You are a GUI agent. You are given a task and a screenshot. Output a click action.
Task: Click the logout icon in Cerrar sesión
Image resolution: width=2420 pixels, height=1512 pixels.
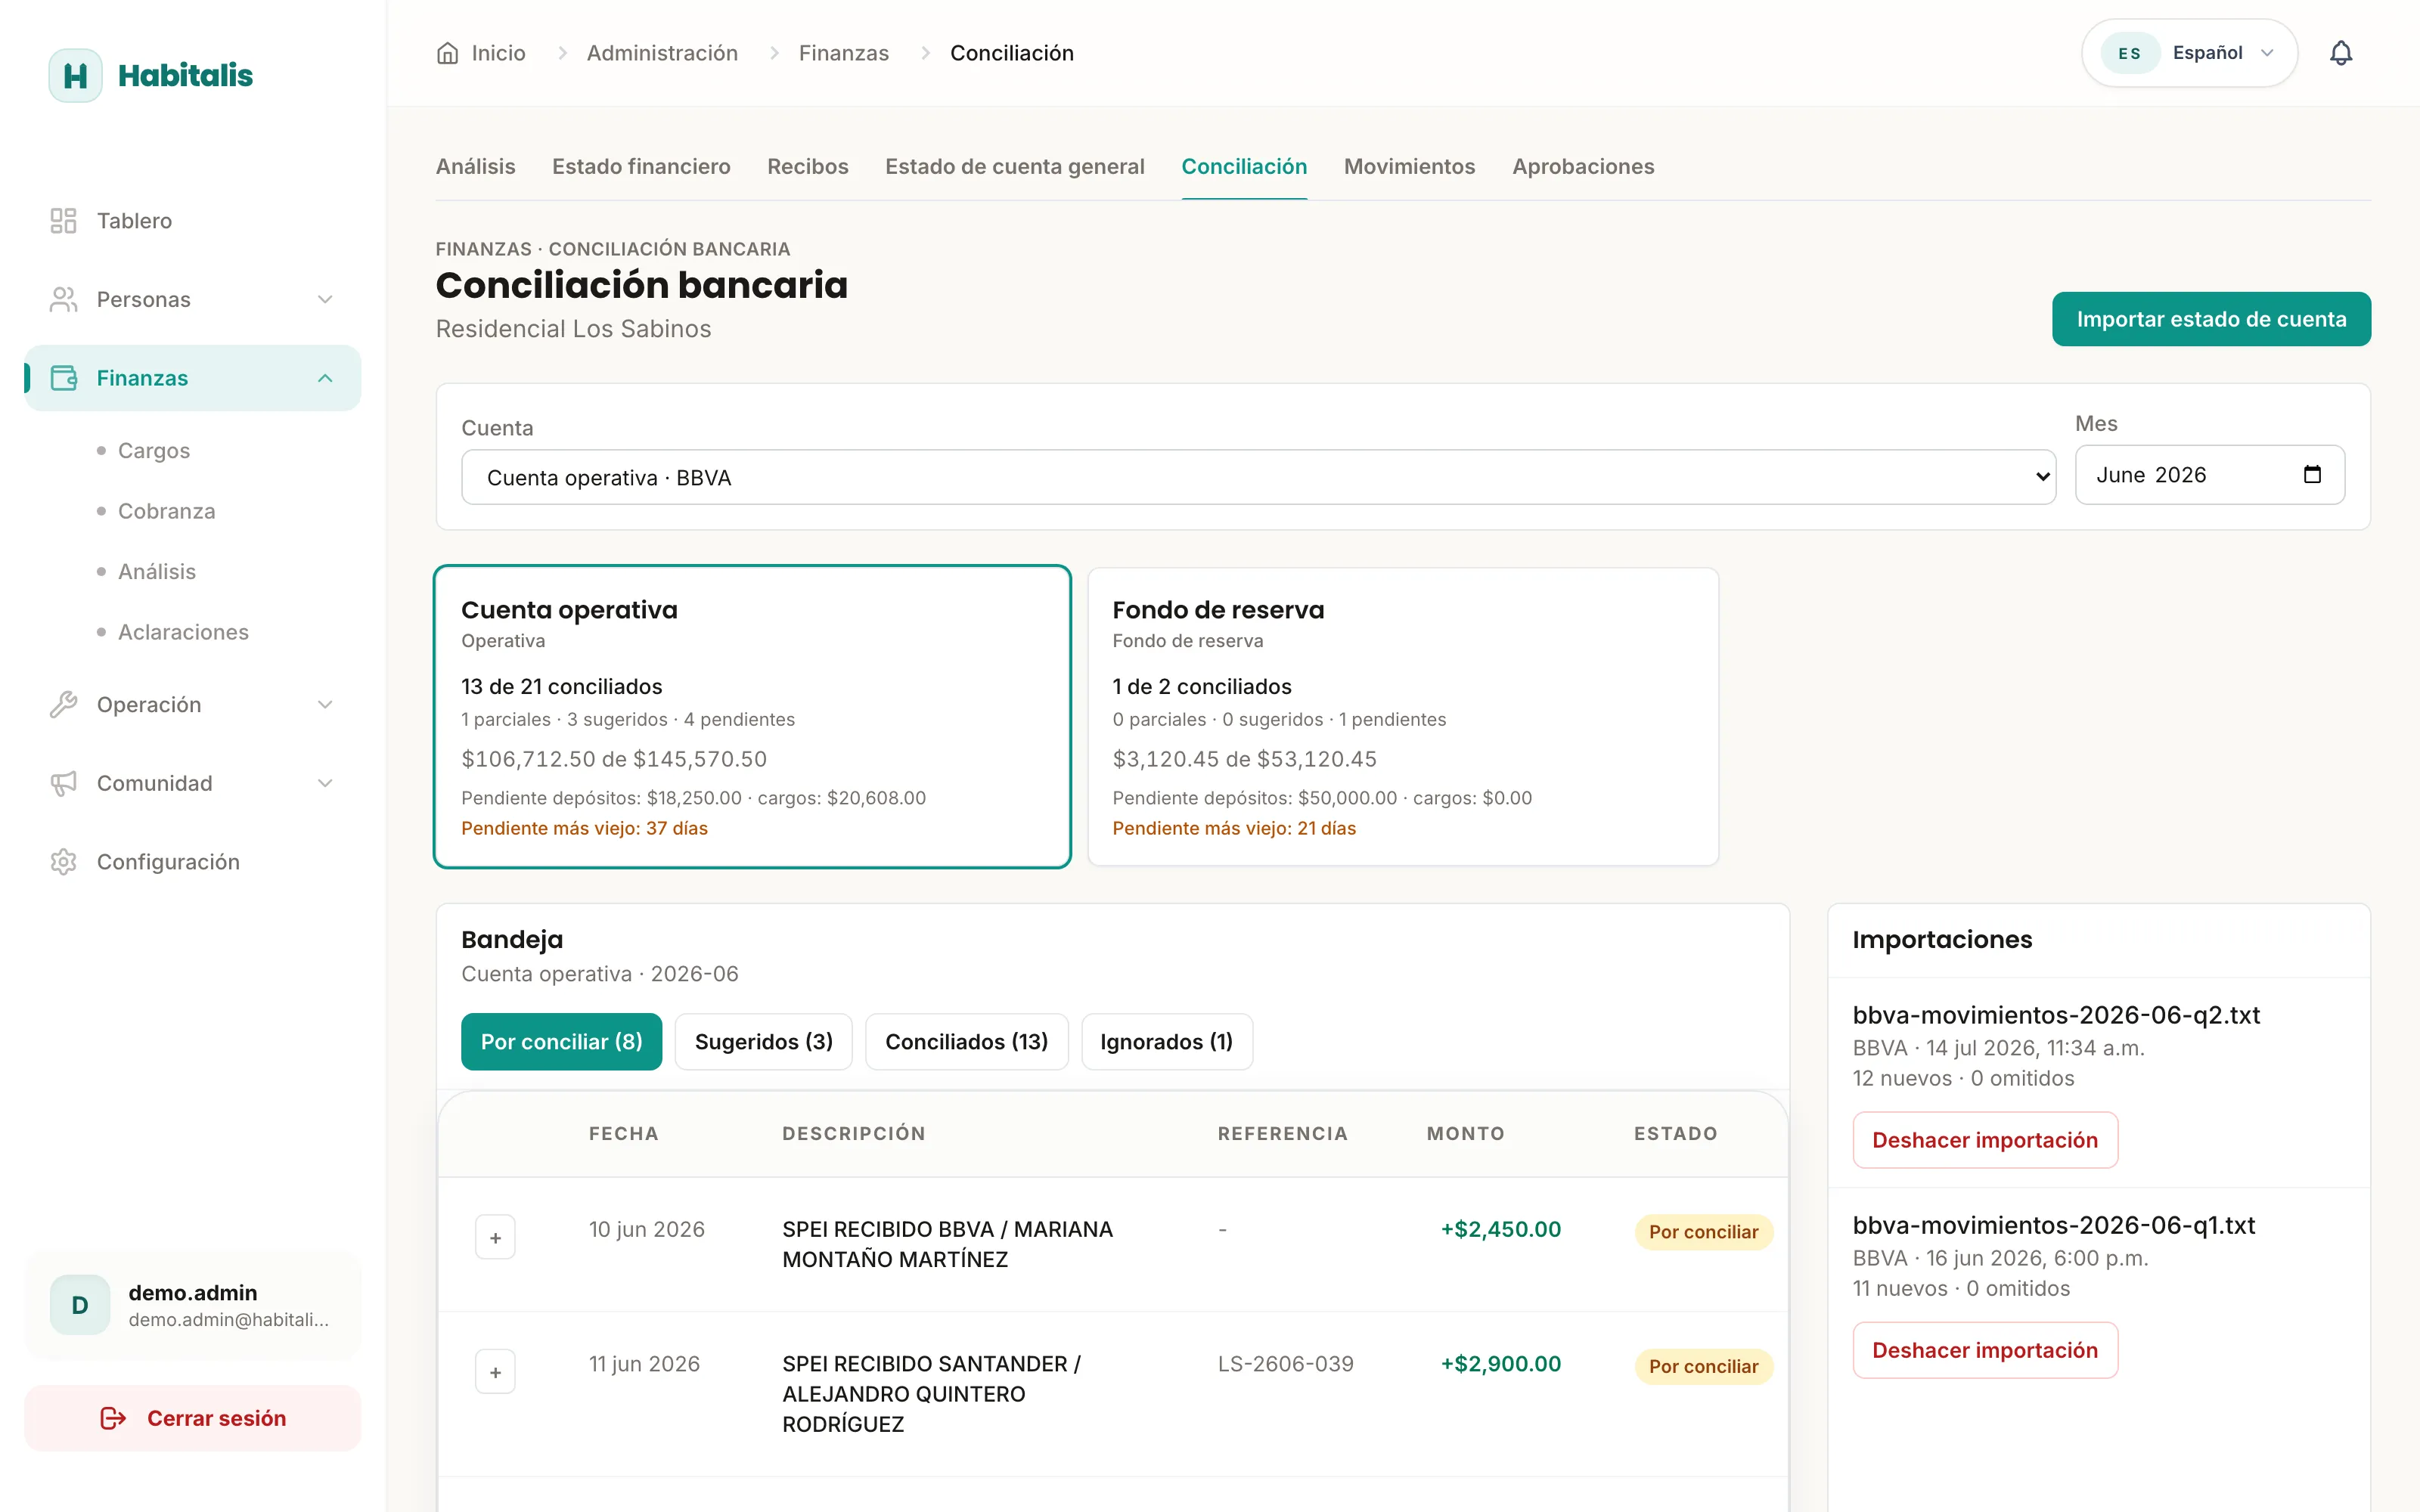pyautogui.click(x=113, y=1418)
